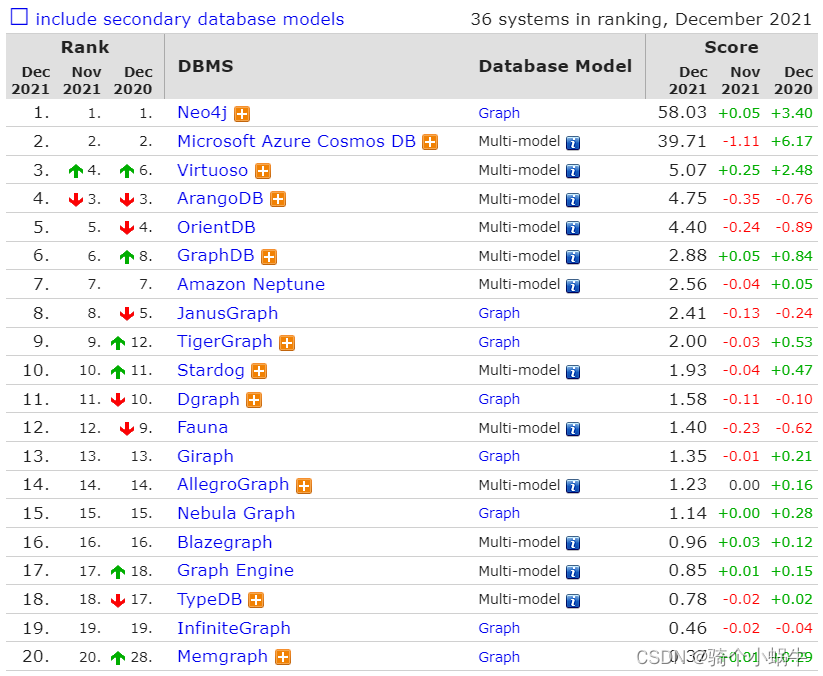
Task: Open the Multi-model info icon in Virtuoso row
Action: coord(573,171)
